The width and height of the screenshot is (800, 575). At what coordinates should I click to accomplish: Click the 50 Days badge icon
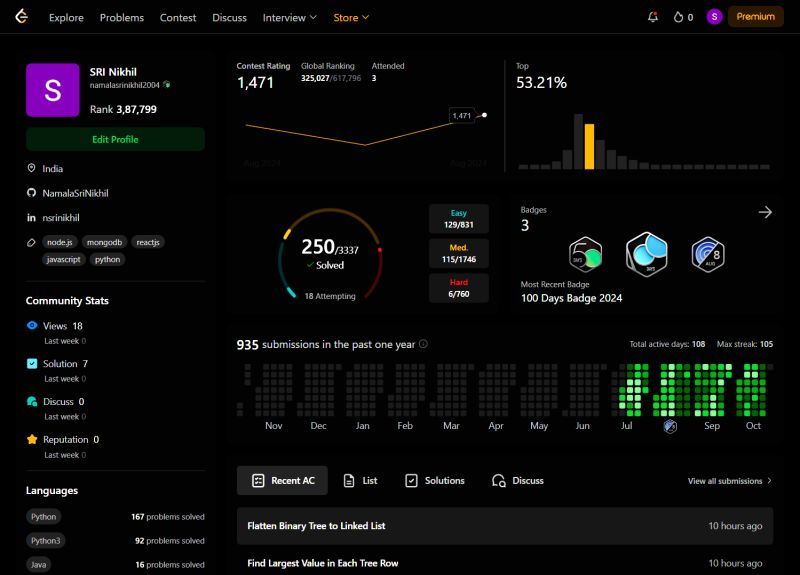(585, 254)
